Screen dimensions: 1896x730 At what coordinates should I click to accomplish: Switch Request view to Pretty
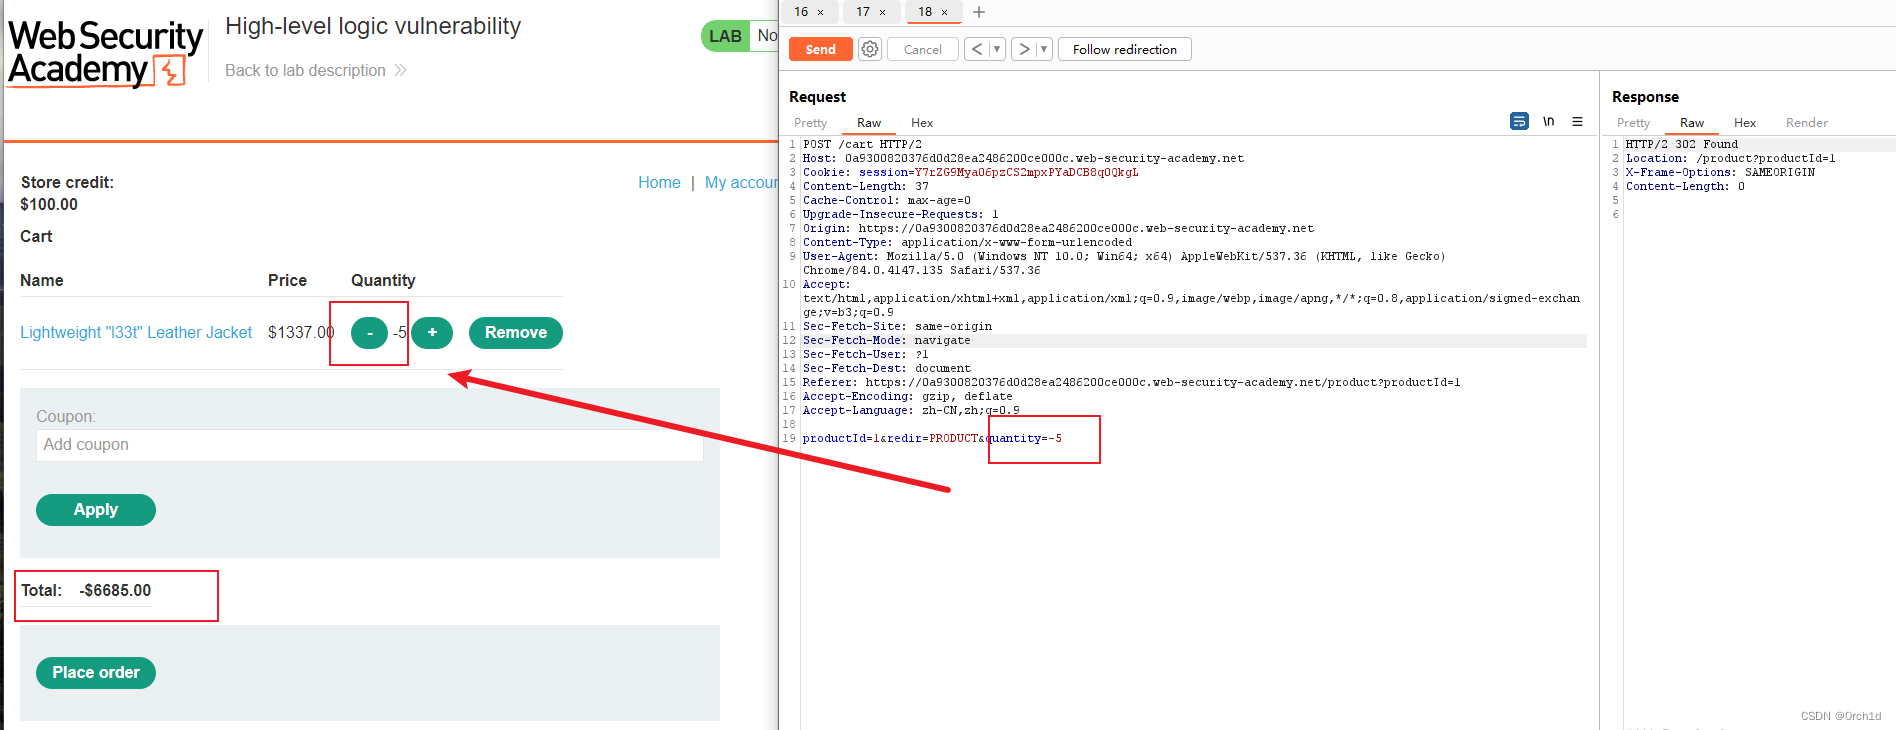(x=810, y=123)
